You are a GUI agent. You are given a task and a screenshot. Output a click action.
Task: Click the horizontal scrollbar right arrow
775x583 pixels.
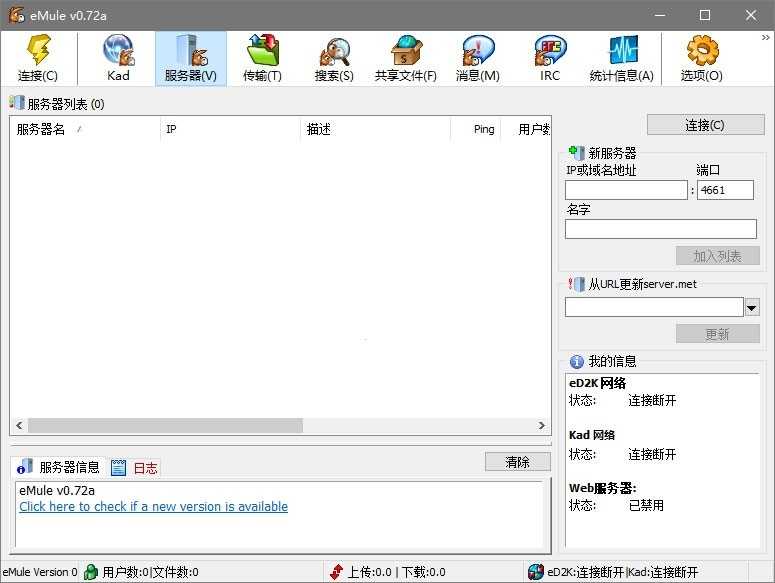(542, 425)
